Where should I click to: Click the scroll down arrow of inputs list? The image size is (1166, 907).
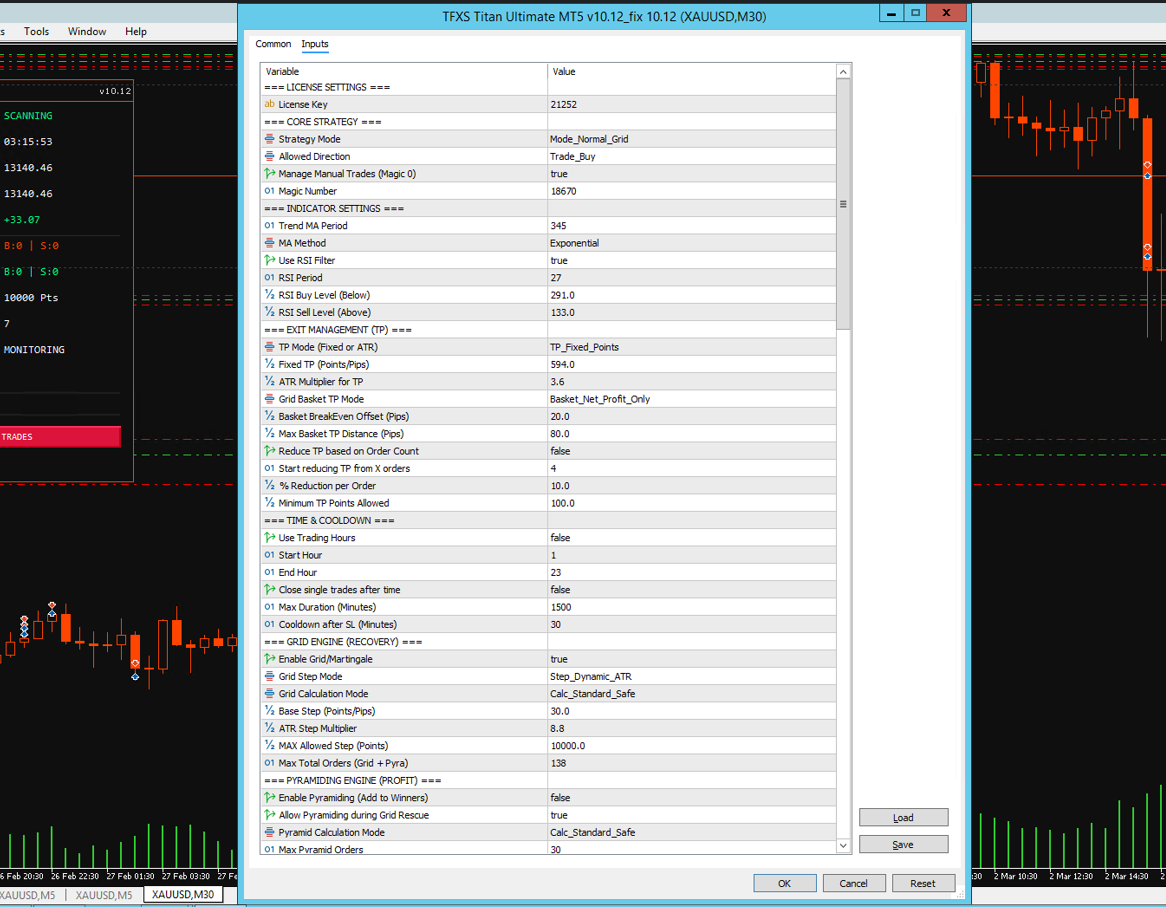click(x=843, y=845)
